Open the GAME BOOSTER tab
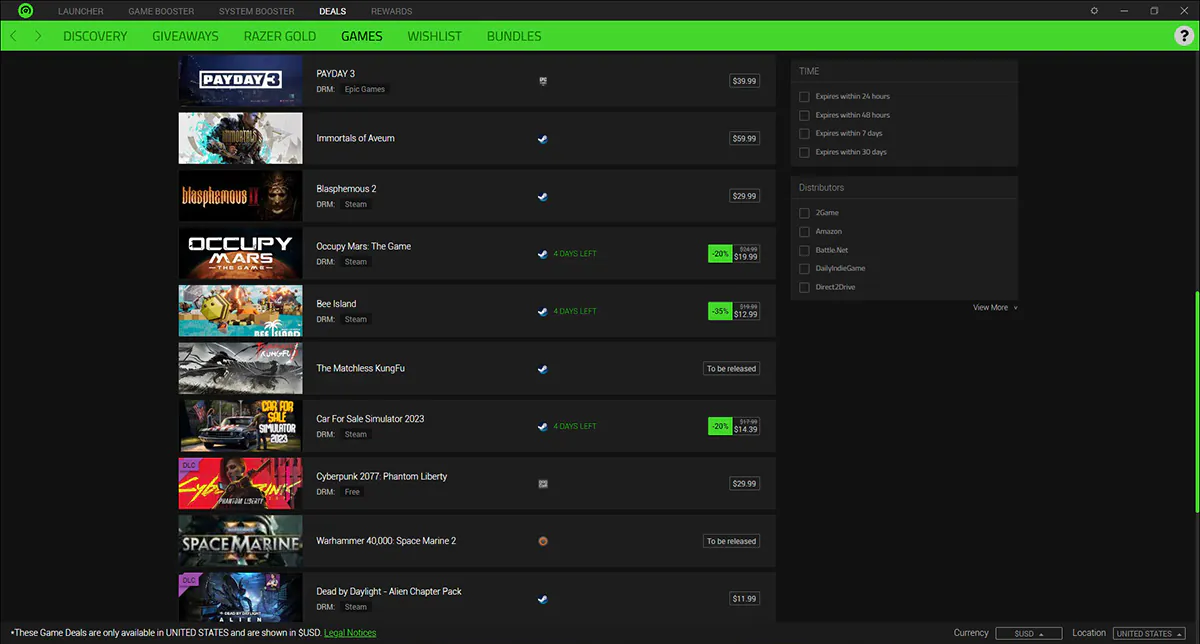The width and height of the screenshot is (1200, 644). 161,11
